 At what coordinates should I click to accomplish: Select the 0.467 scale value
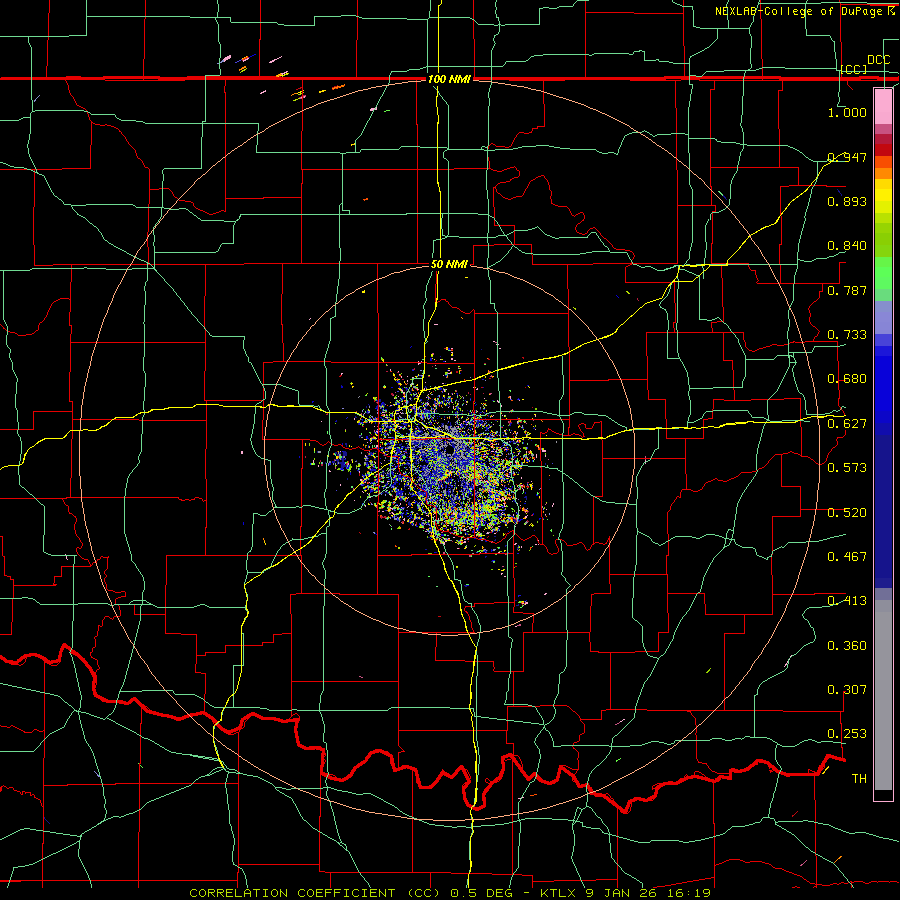pos(847,556)
